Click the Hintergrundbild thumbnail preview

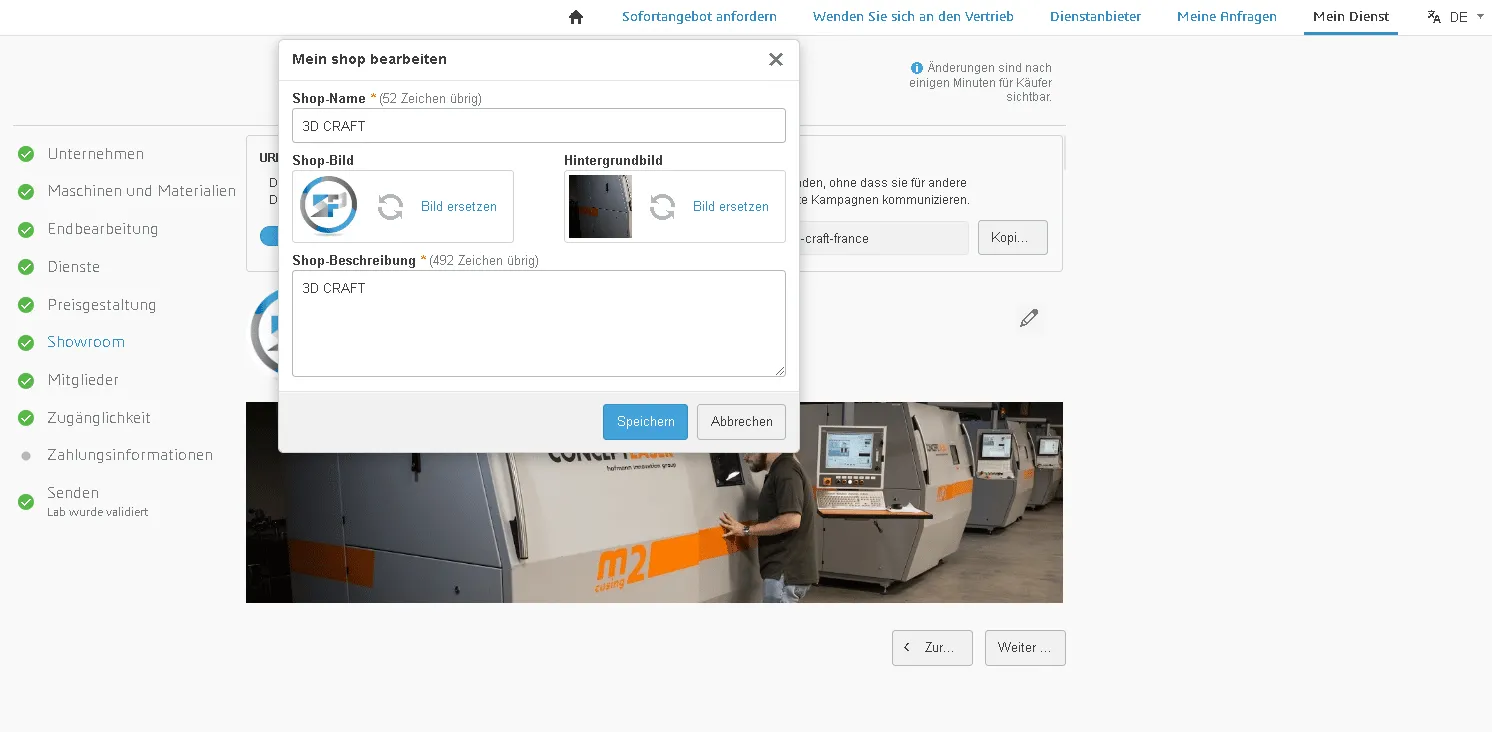pos(599,206)
